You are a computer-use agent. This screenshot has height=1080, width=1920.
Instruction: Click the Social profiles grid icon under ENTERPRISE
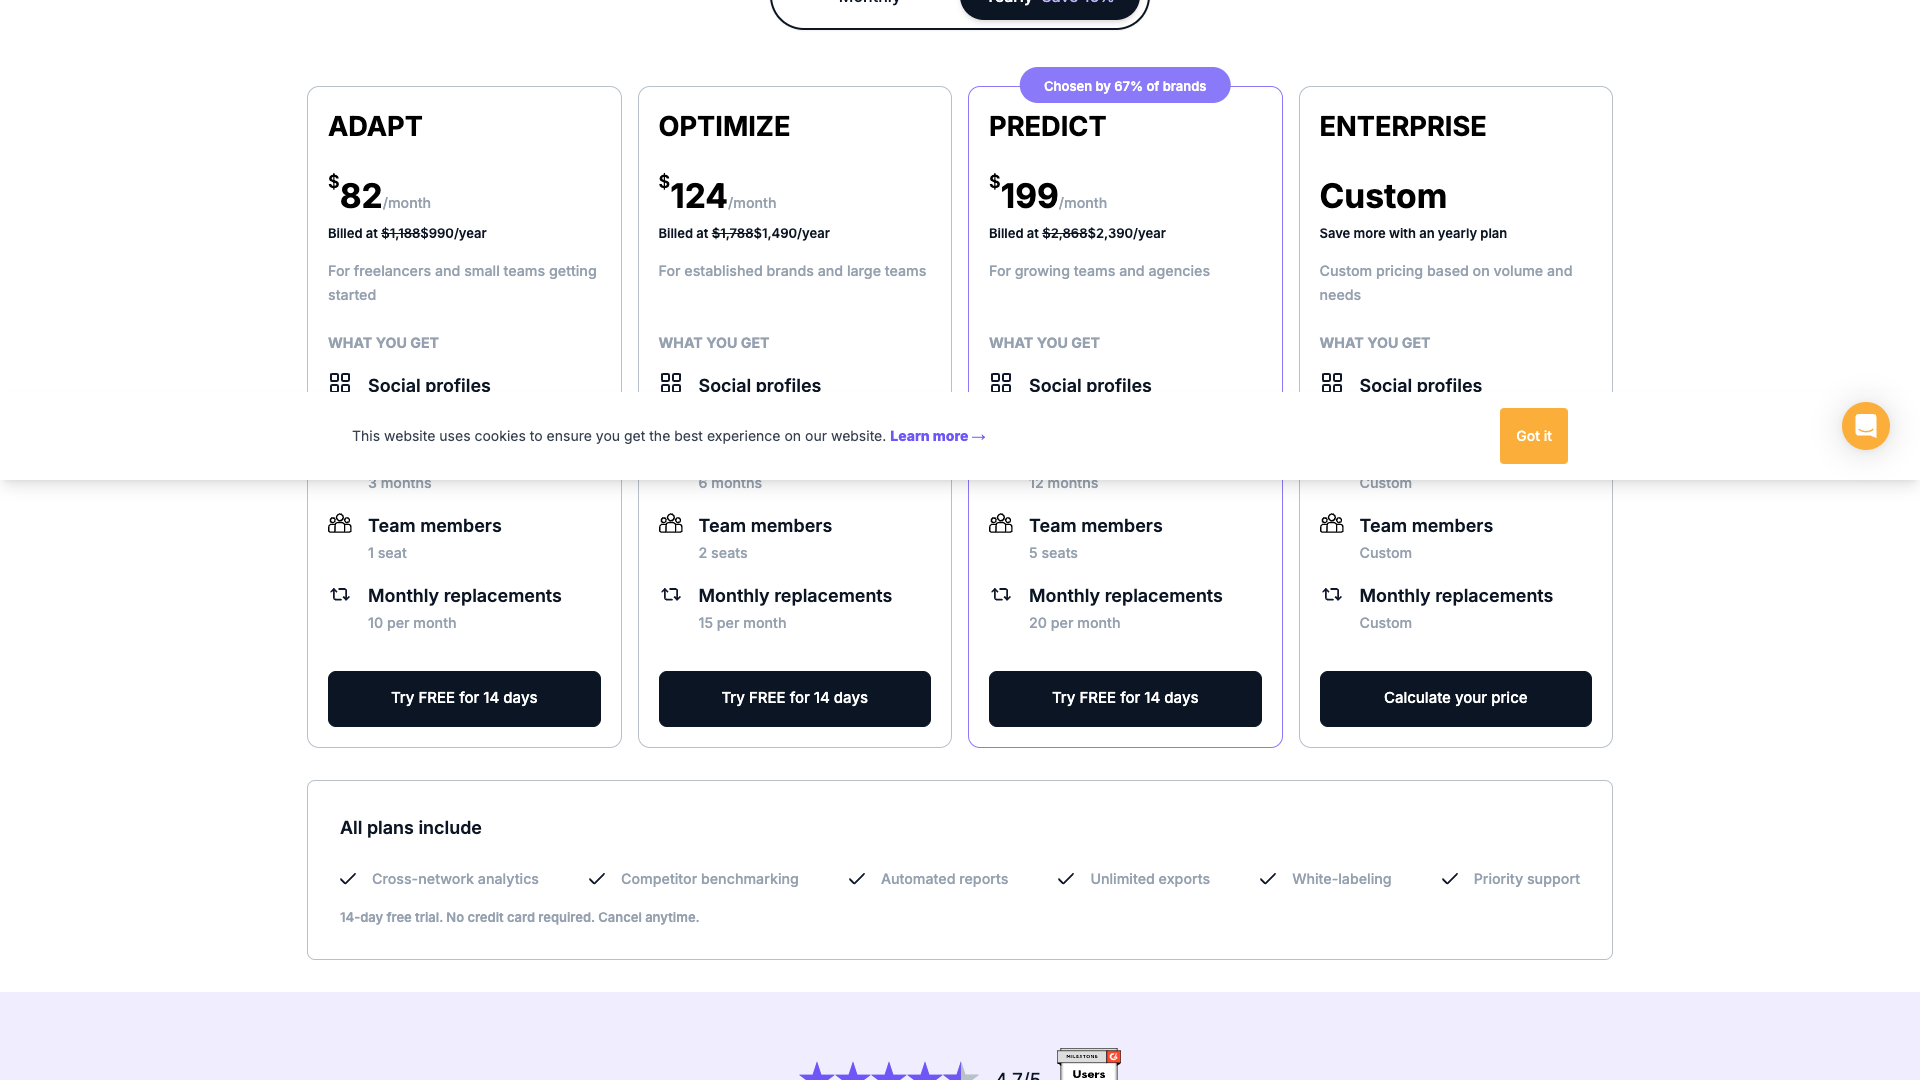click(x=1331, y=382)
